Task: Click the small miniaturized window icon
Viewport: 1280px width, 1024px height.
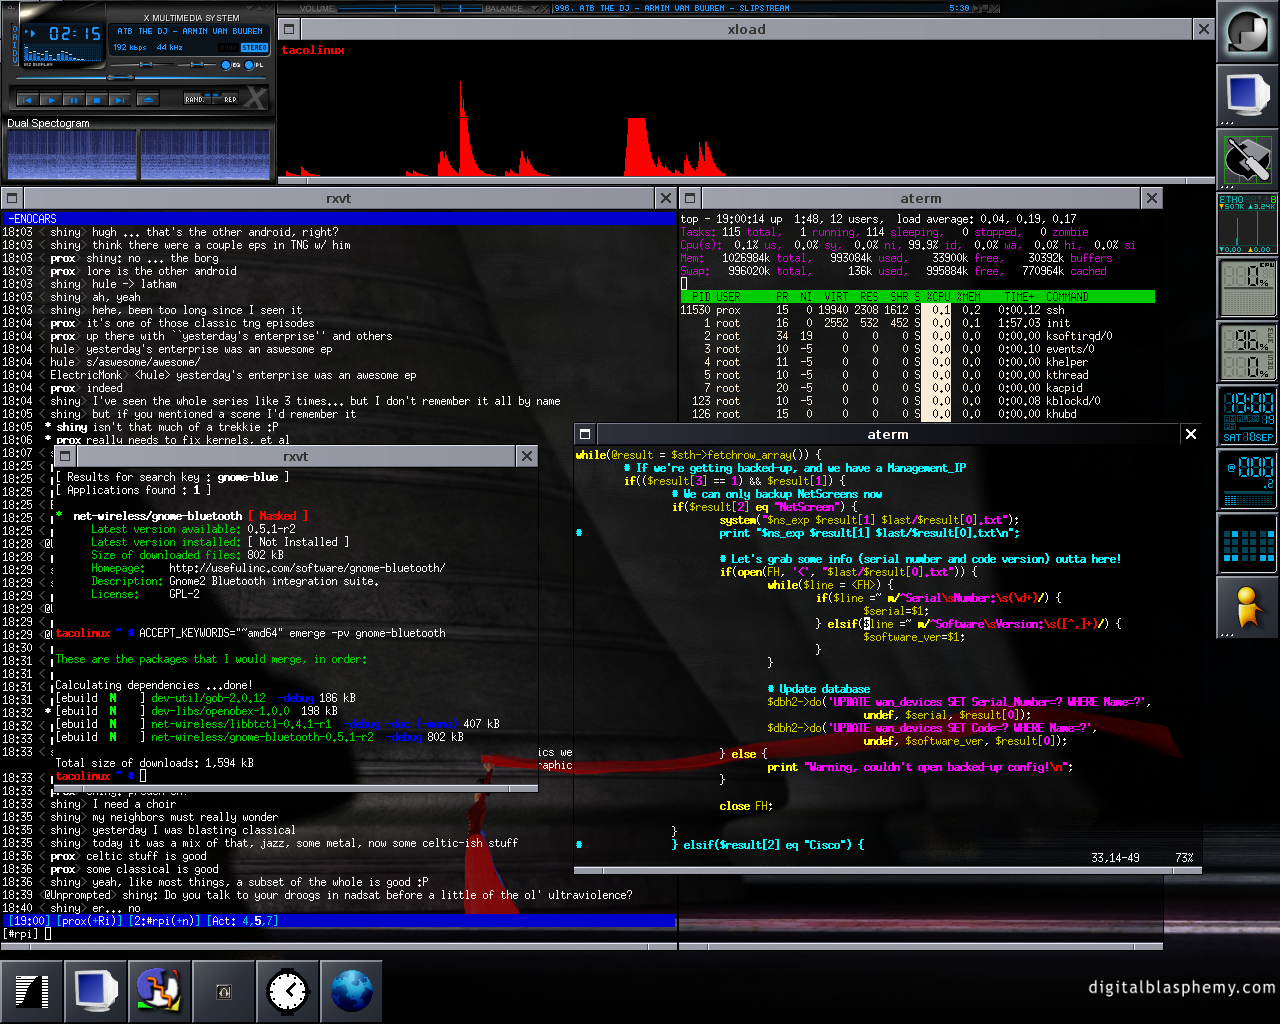Action: tap(224, 991)
